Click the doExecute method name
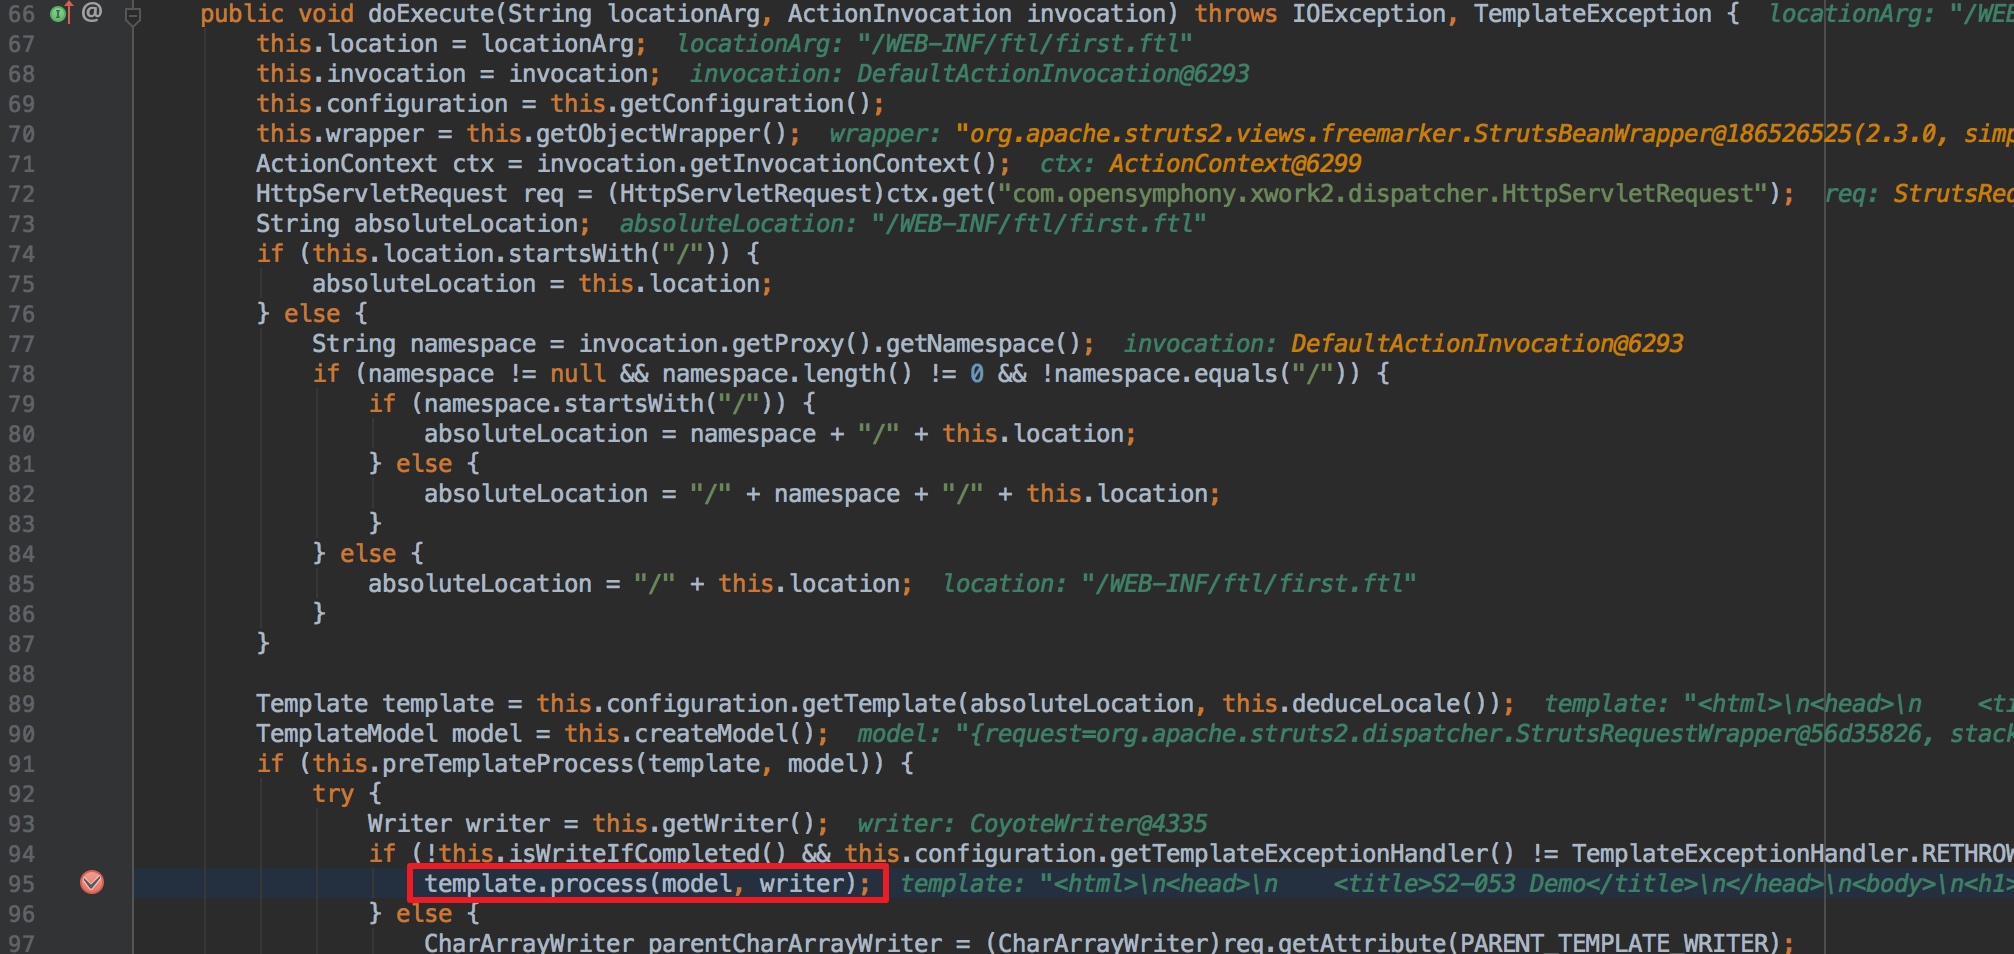 [x=430, y=14]
